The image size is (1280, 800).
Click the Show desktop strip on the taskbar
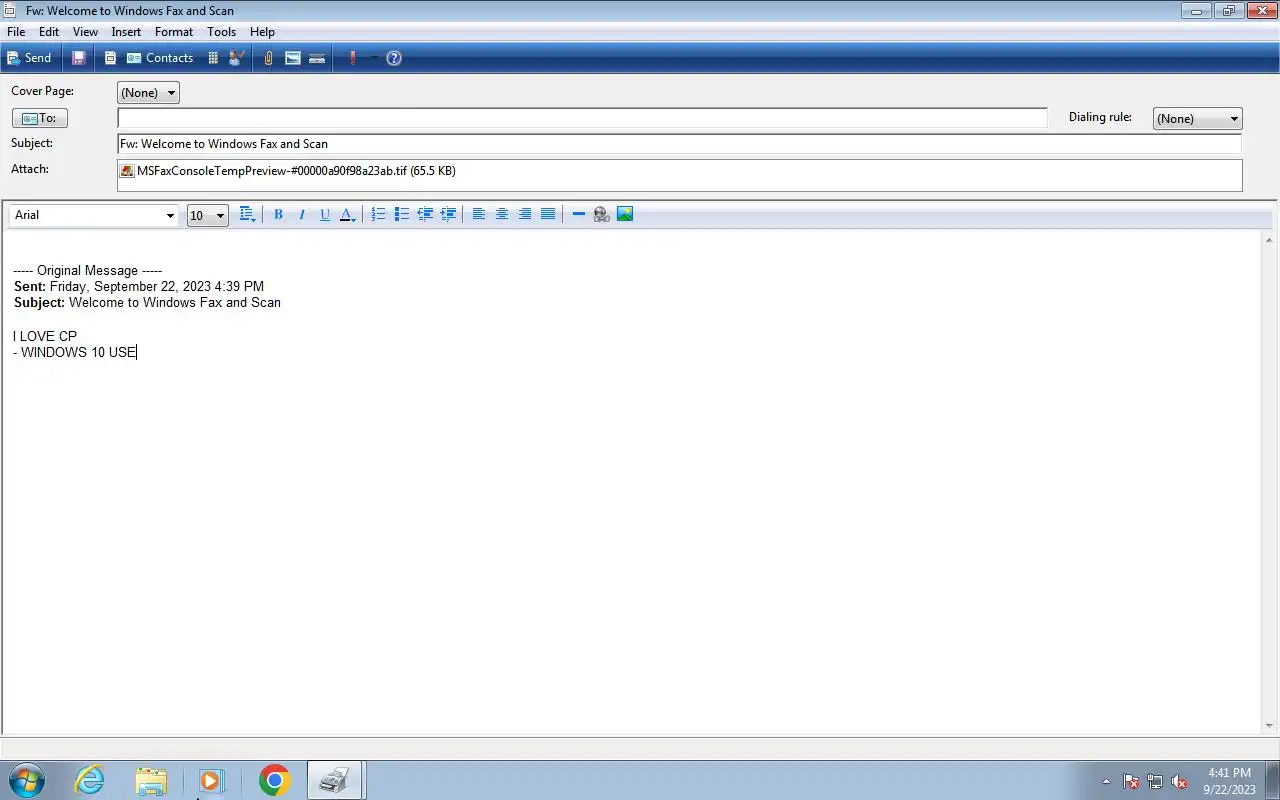(x=1273, y=780)
